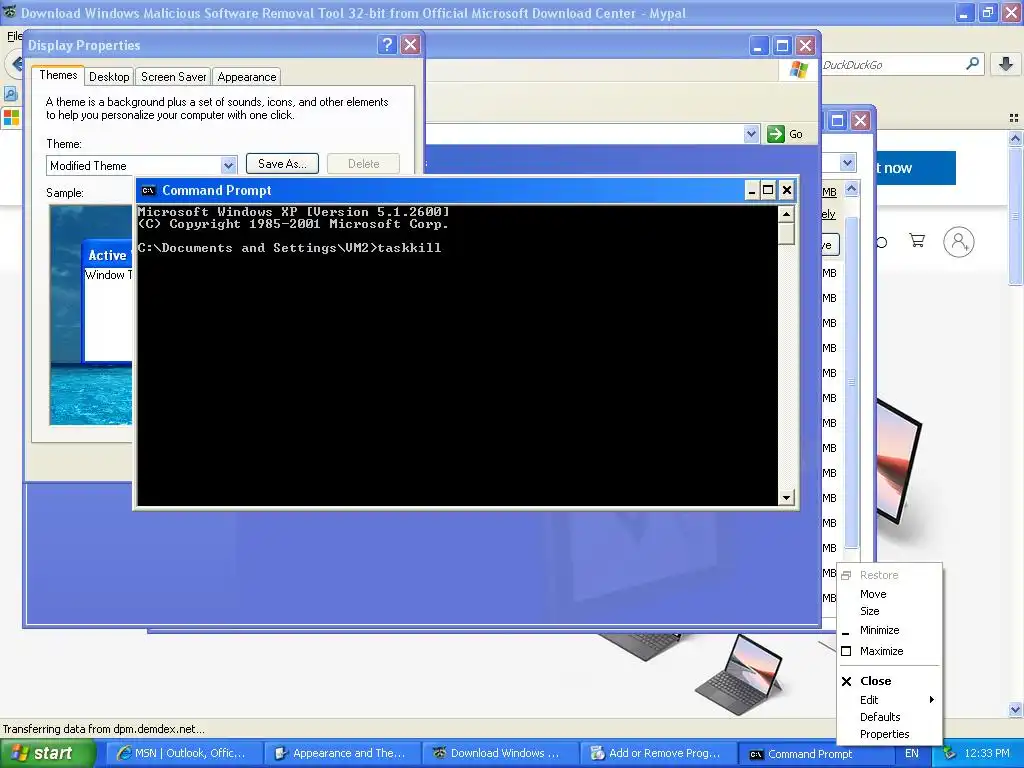Click the browser page scrollbar up arrow
The width and height of the screenshot is (1024, 768).
coord(1015,138)
